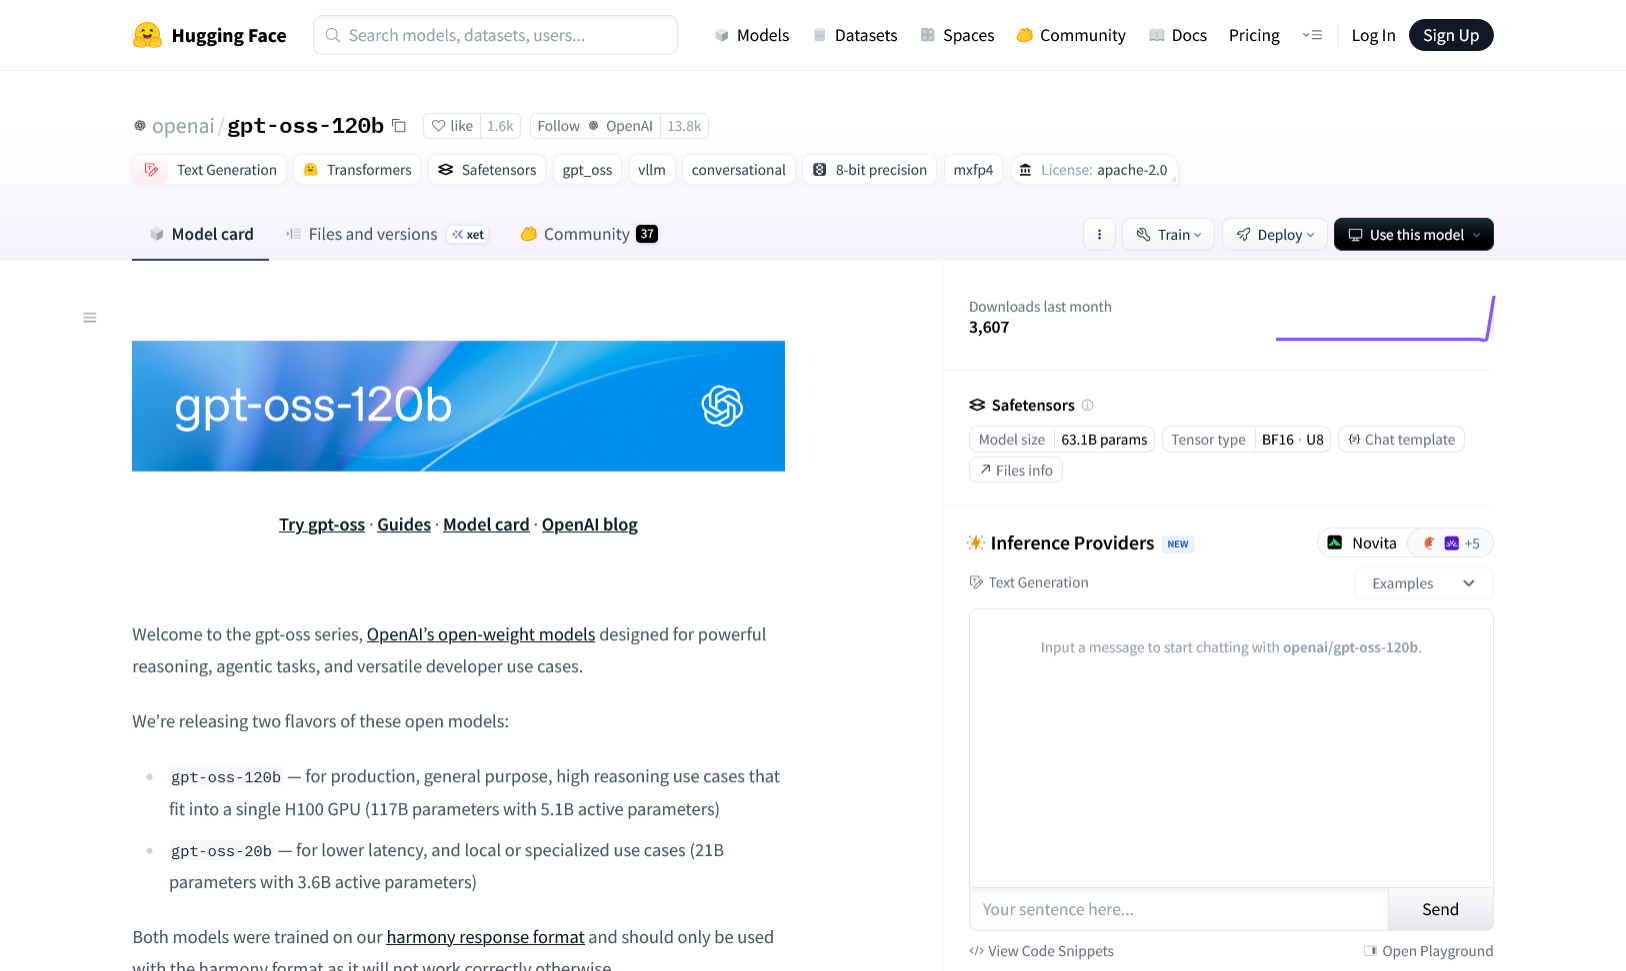Click the Safetensors tag
This screenshot has width=1626, height=971.
point(487,170)
